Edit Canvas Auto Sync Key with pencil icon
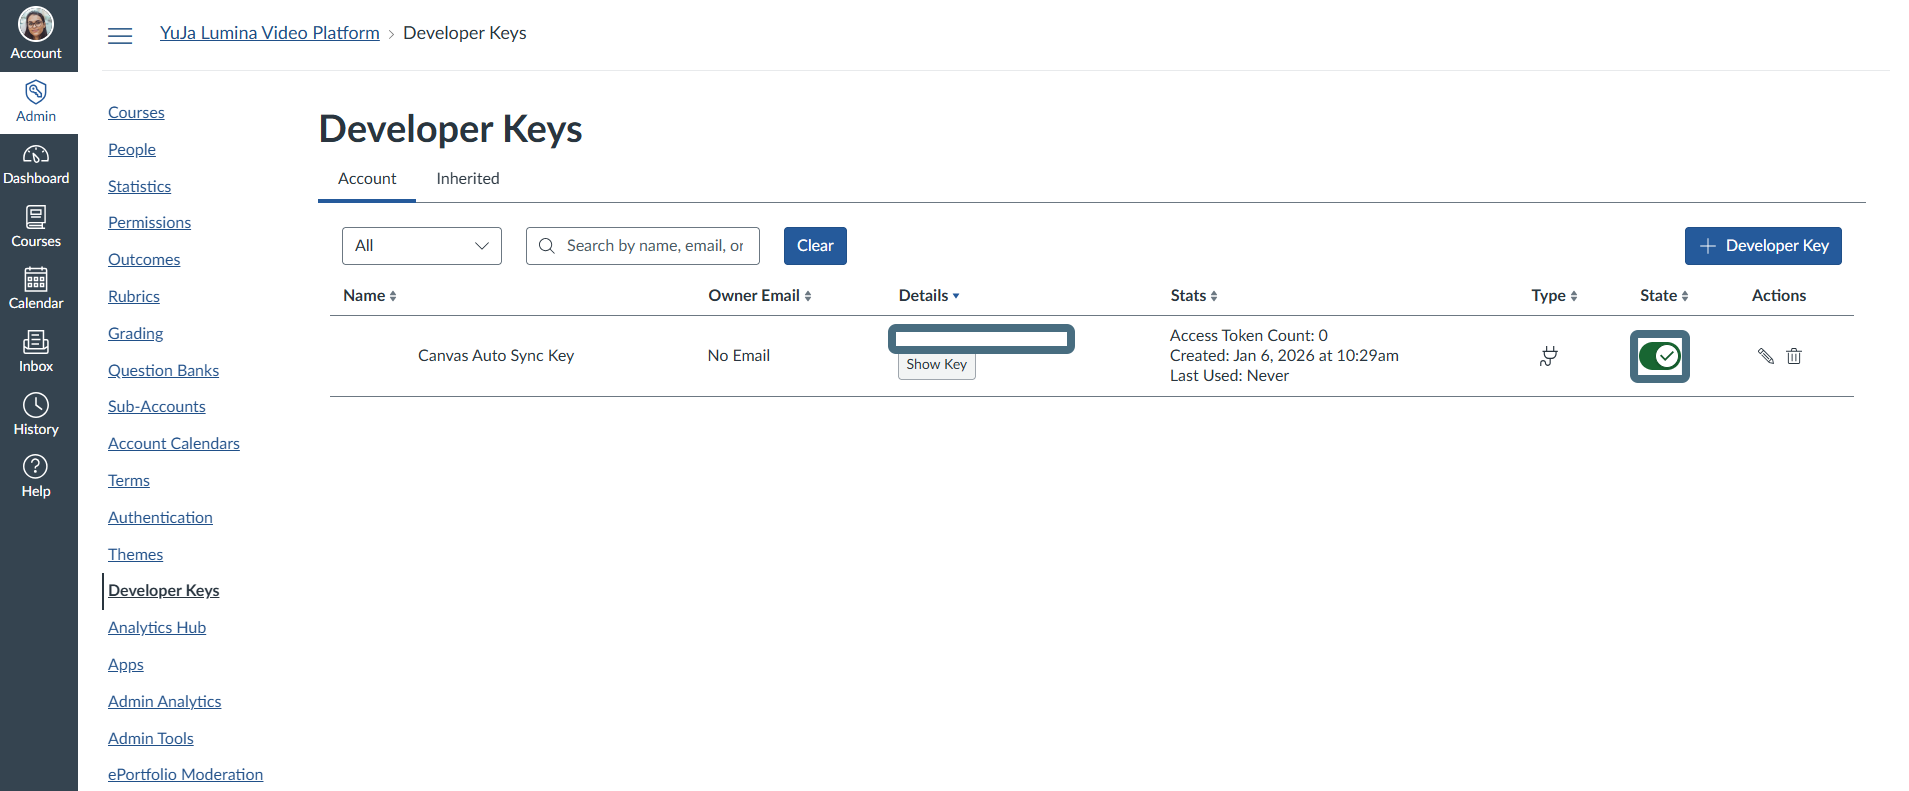This screenshot has height=791, width=1909. (1766, 356)
